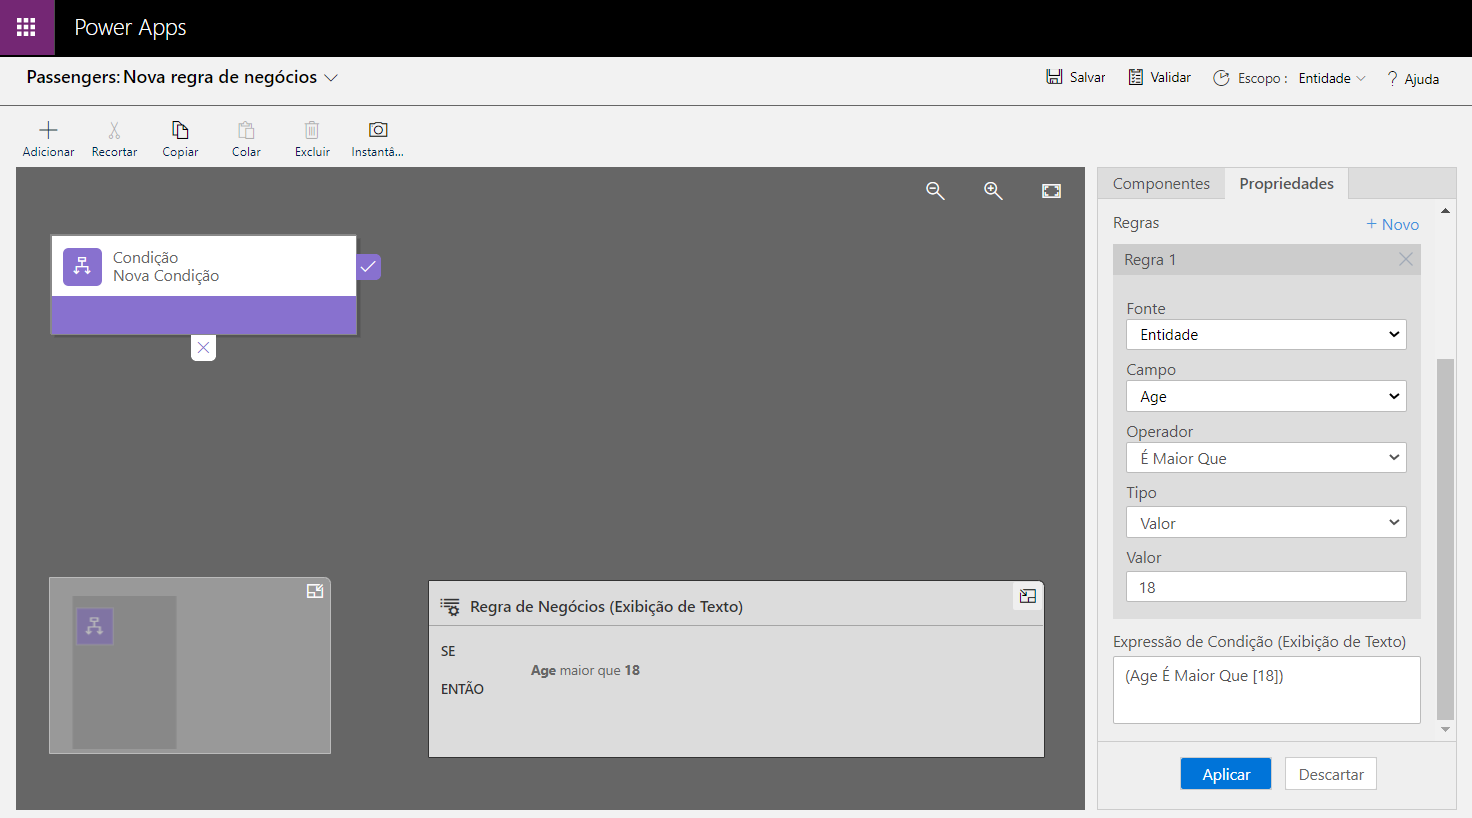Fit canvas to screen icon
Image resolution: width=1472 pixels, height=818 pixels.
point(1051,190)
